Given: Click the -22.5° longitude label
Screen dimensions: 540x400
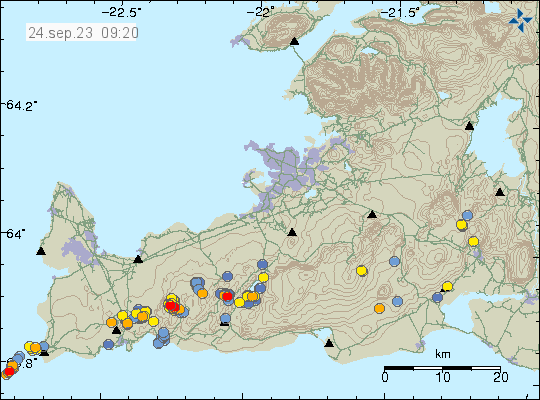Looking at the screenshot, I should (122, 13).
